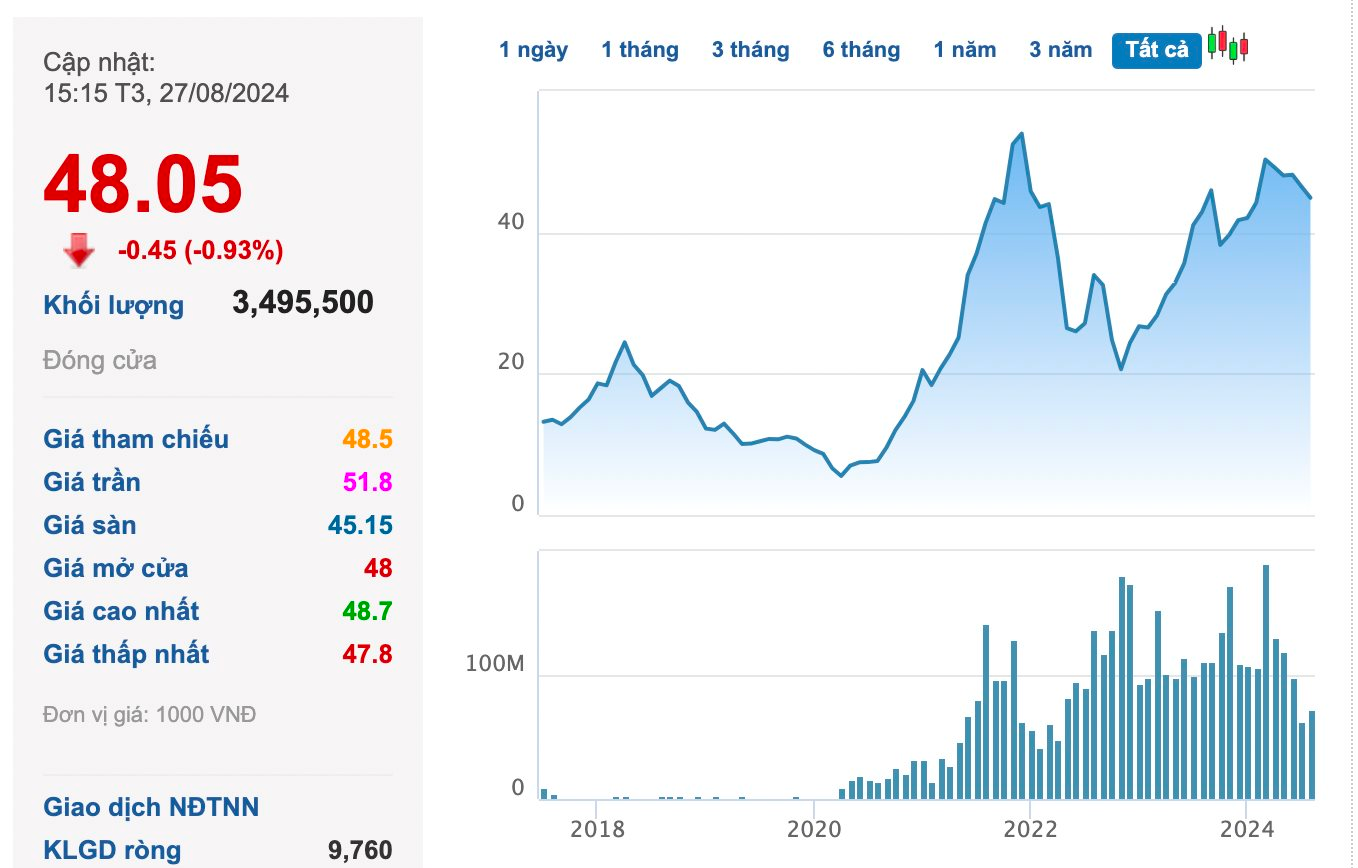Show the '6 tháng' chart period
1358x868 pixels.
point(861,50)
